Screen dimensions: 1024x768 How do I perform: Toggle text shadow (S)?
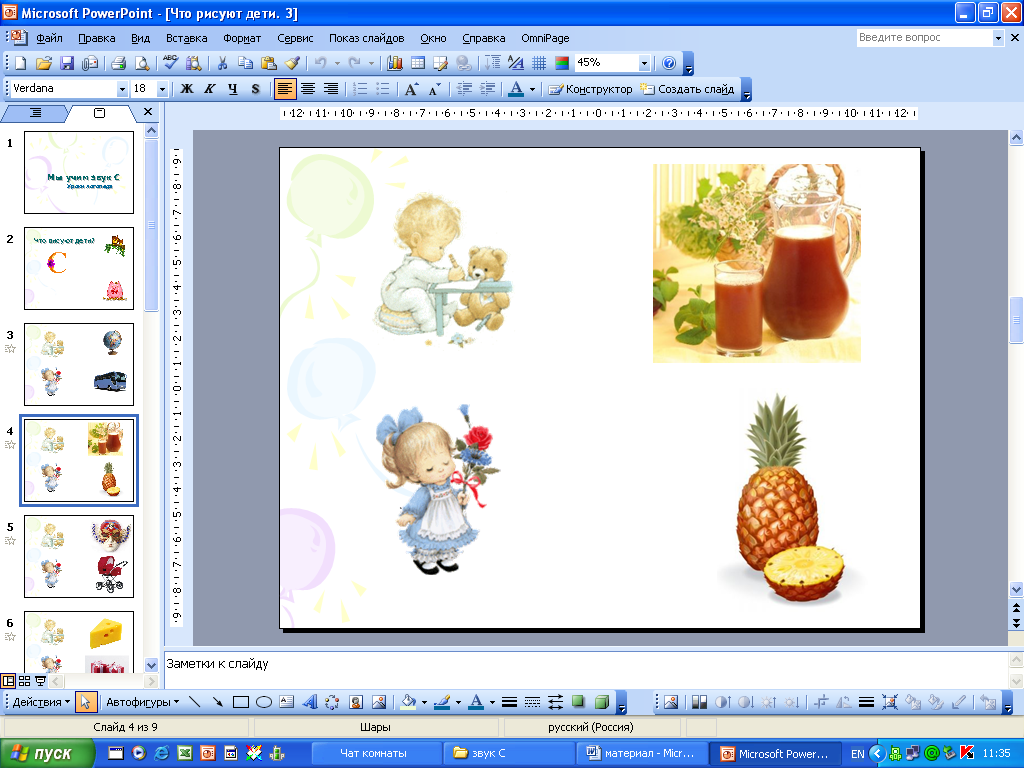pyautogui.click(x=255, y=89)
